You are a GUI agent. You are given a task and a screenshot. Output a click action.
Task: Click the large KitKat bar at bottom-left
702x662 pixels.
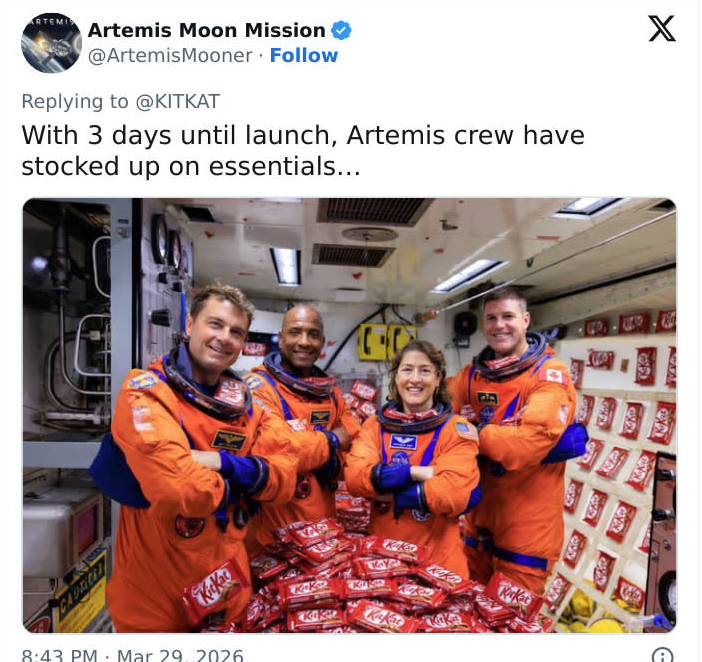[x=214, y=590]
